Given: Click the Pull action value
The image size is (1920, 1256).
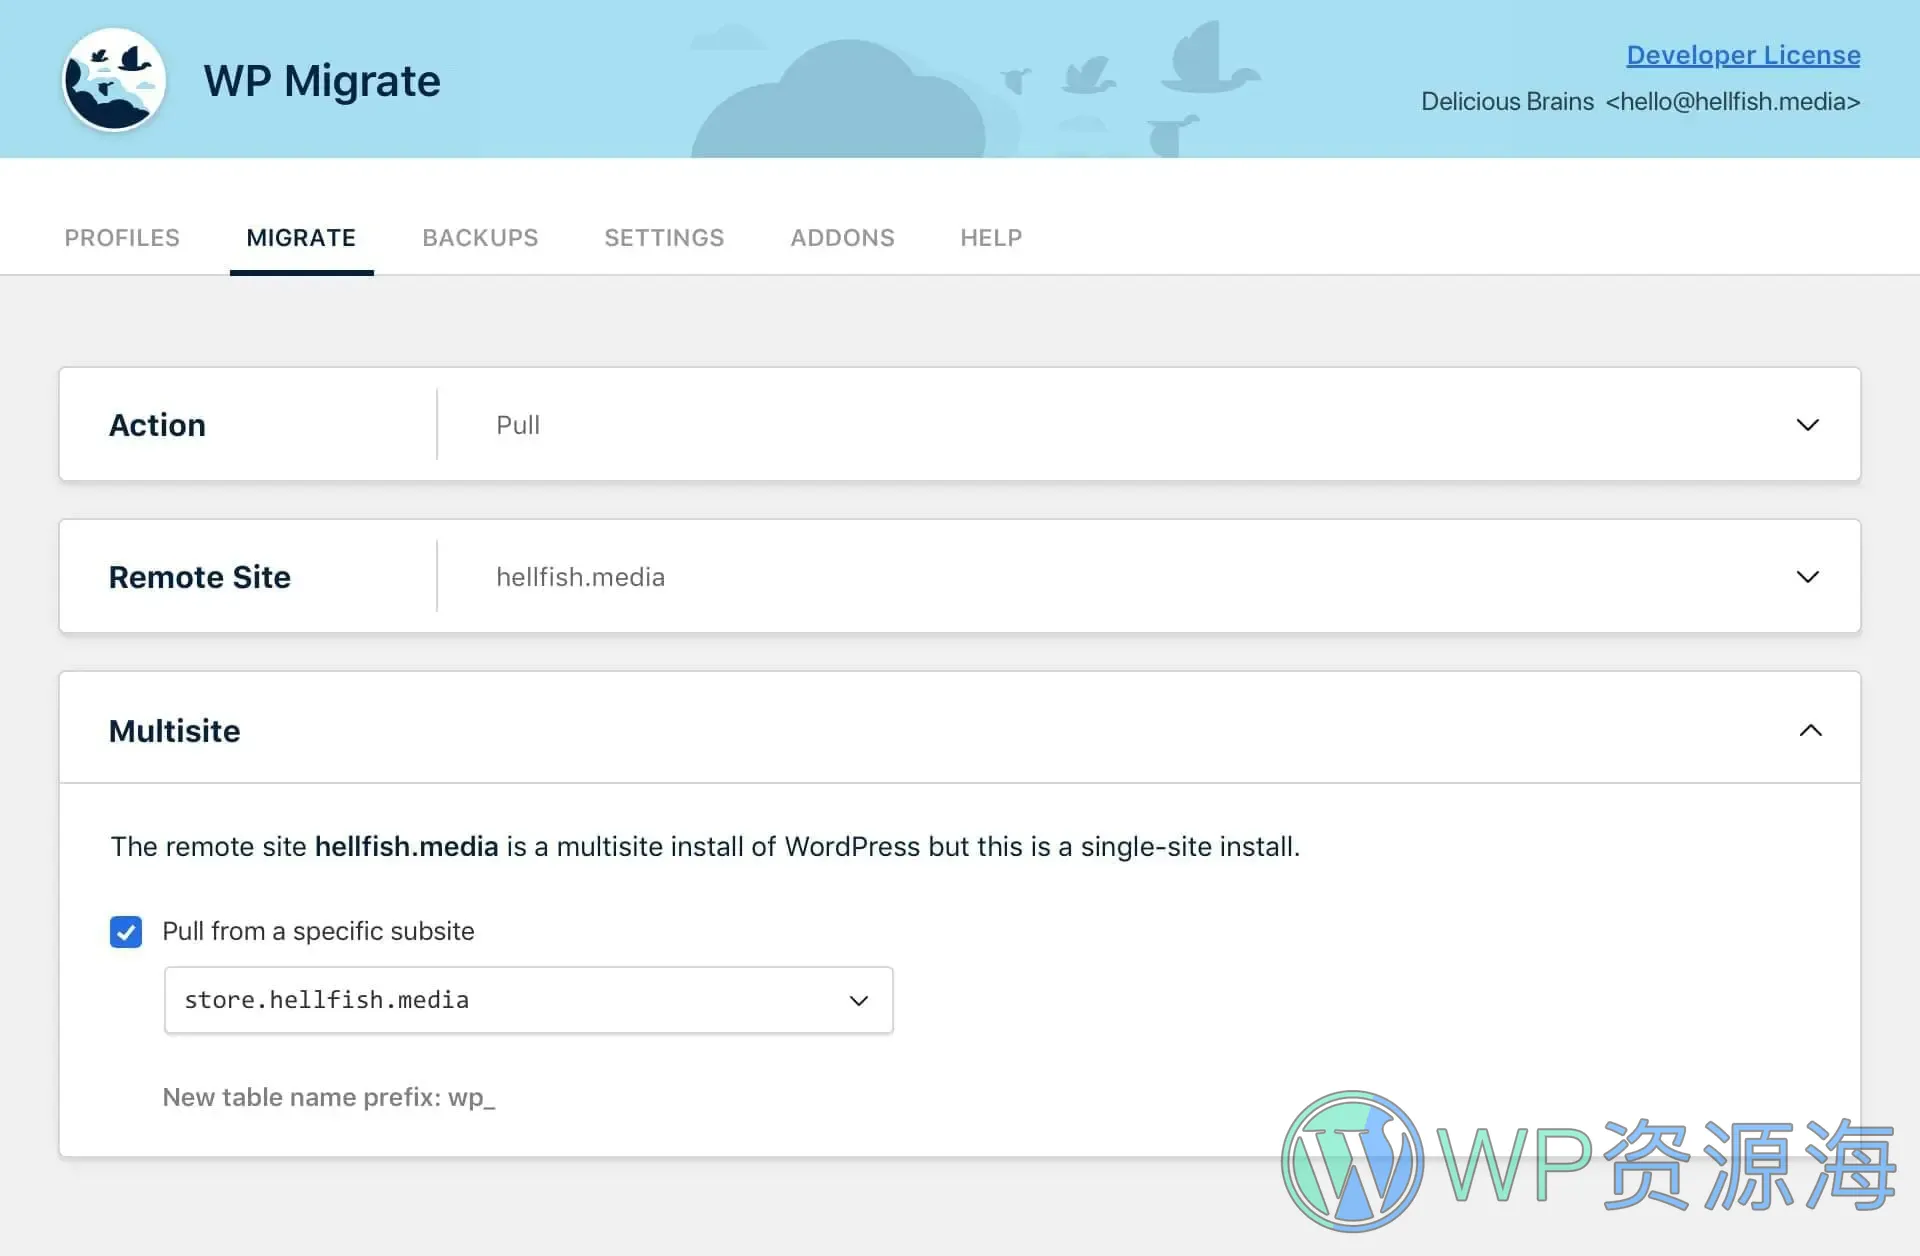Looking at the screenshot, I should tap(518, 425).
